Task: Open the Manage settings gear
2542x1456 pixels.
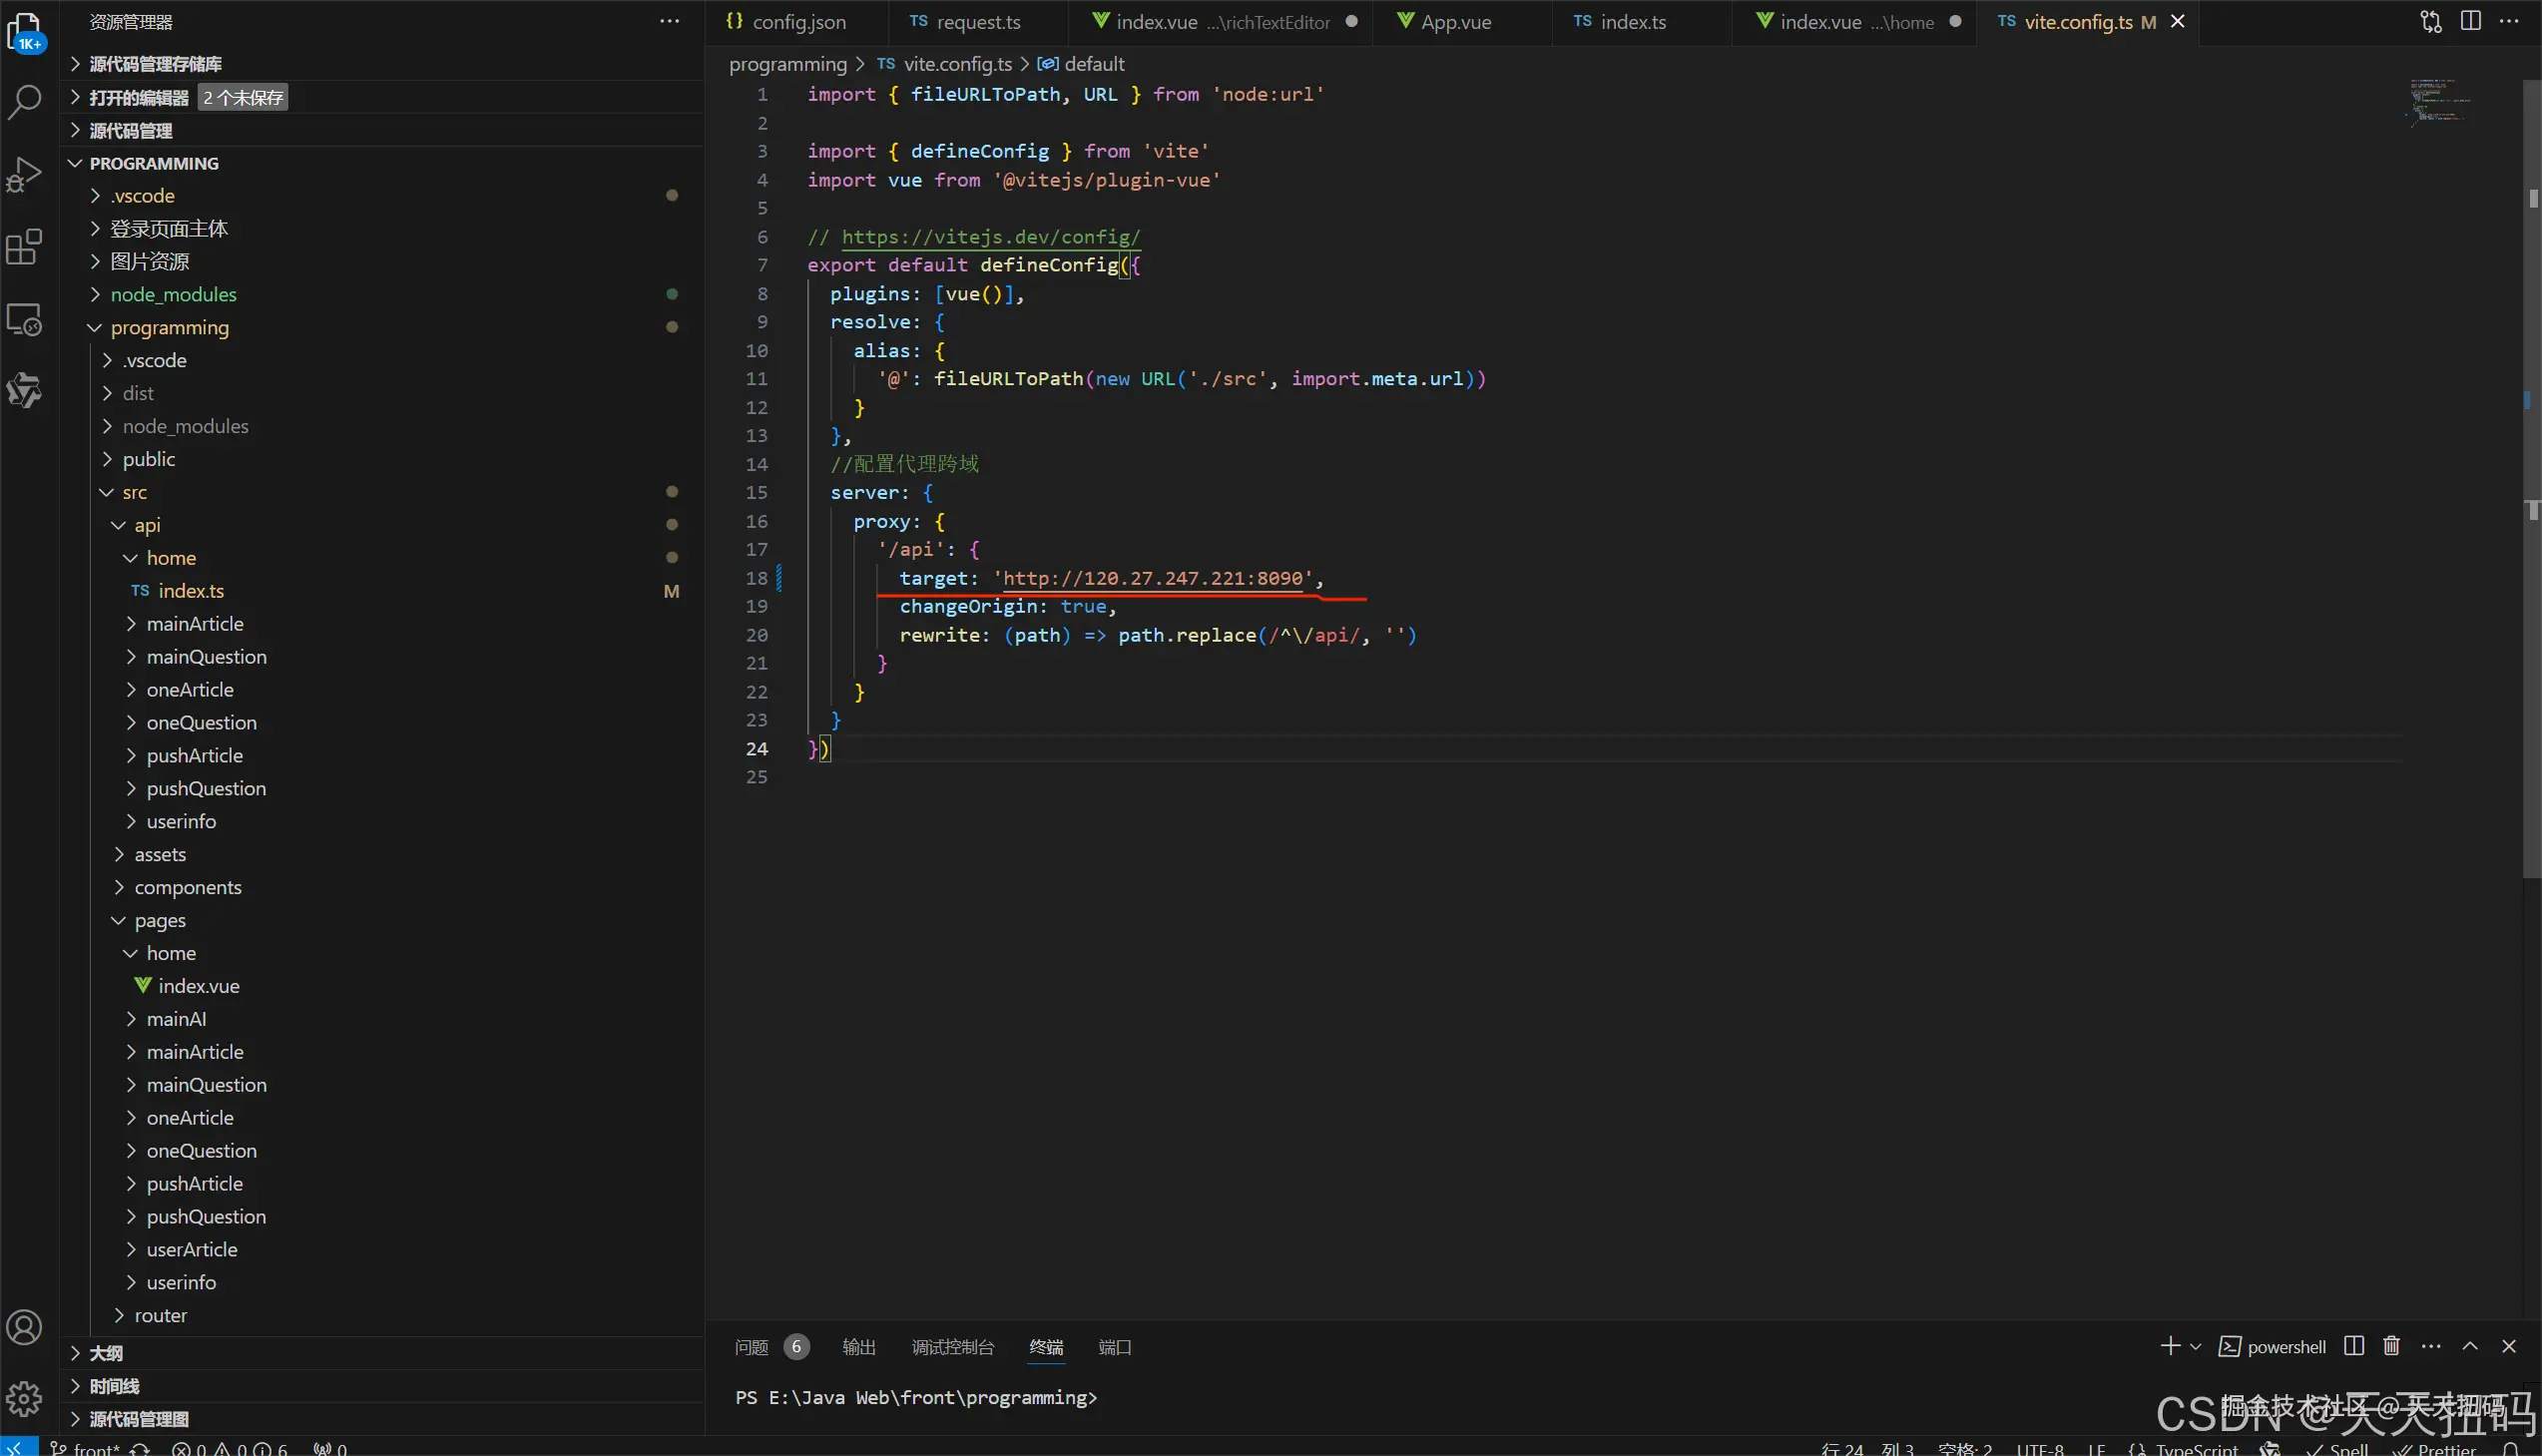Action: tap(24, 1398)
